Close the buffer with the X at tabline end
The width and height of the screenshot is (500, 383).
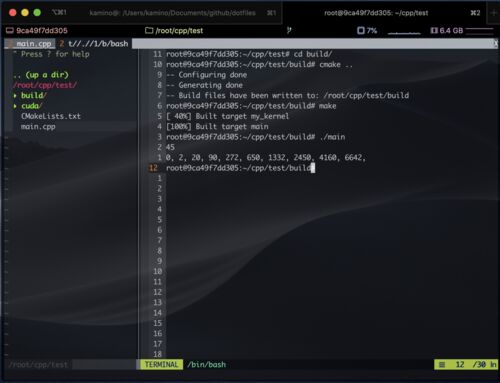[x=496, y=44]
